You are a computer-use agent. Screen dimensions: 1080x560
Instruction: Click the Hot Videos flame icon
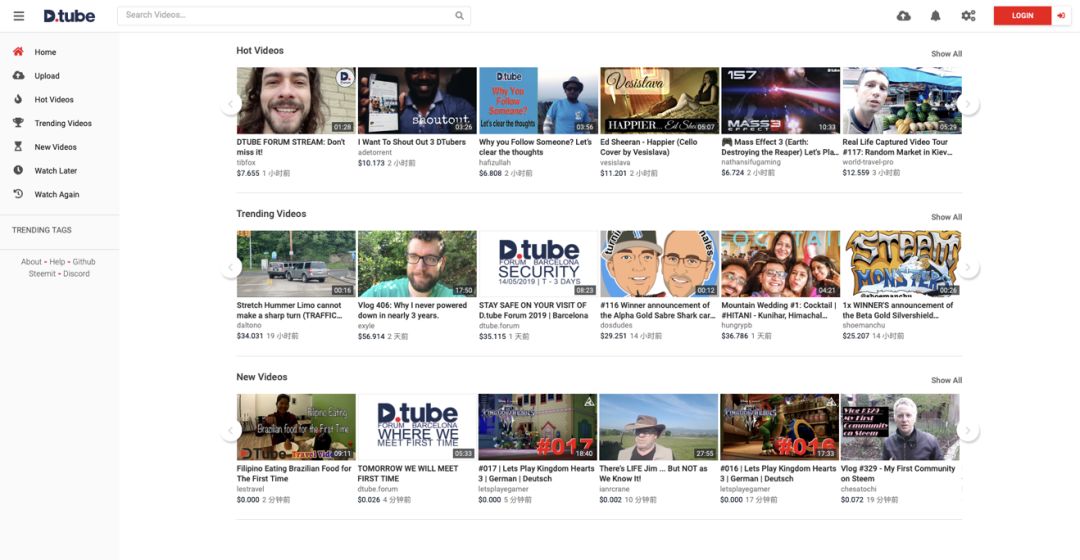(x=19, y=99)
